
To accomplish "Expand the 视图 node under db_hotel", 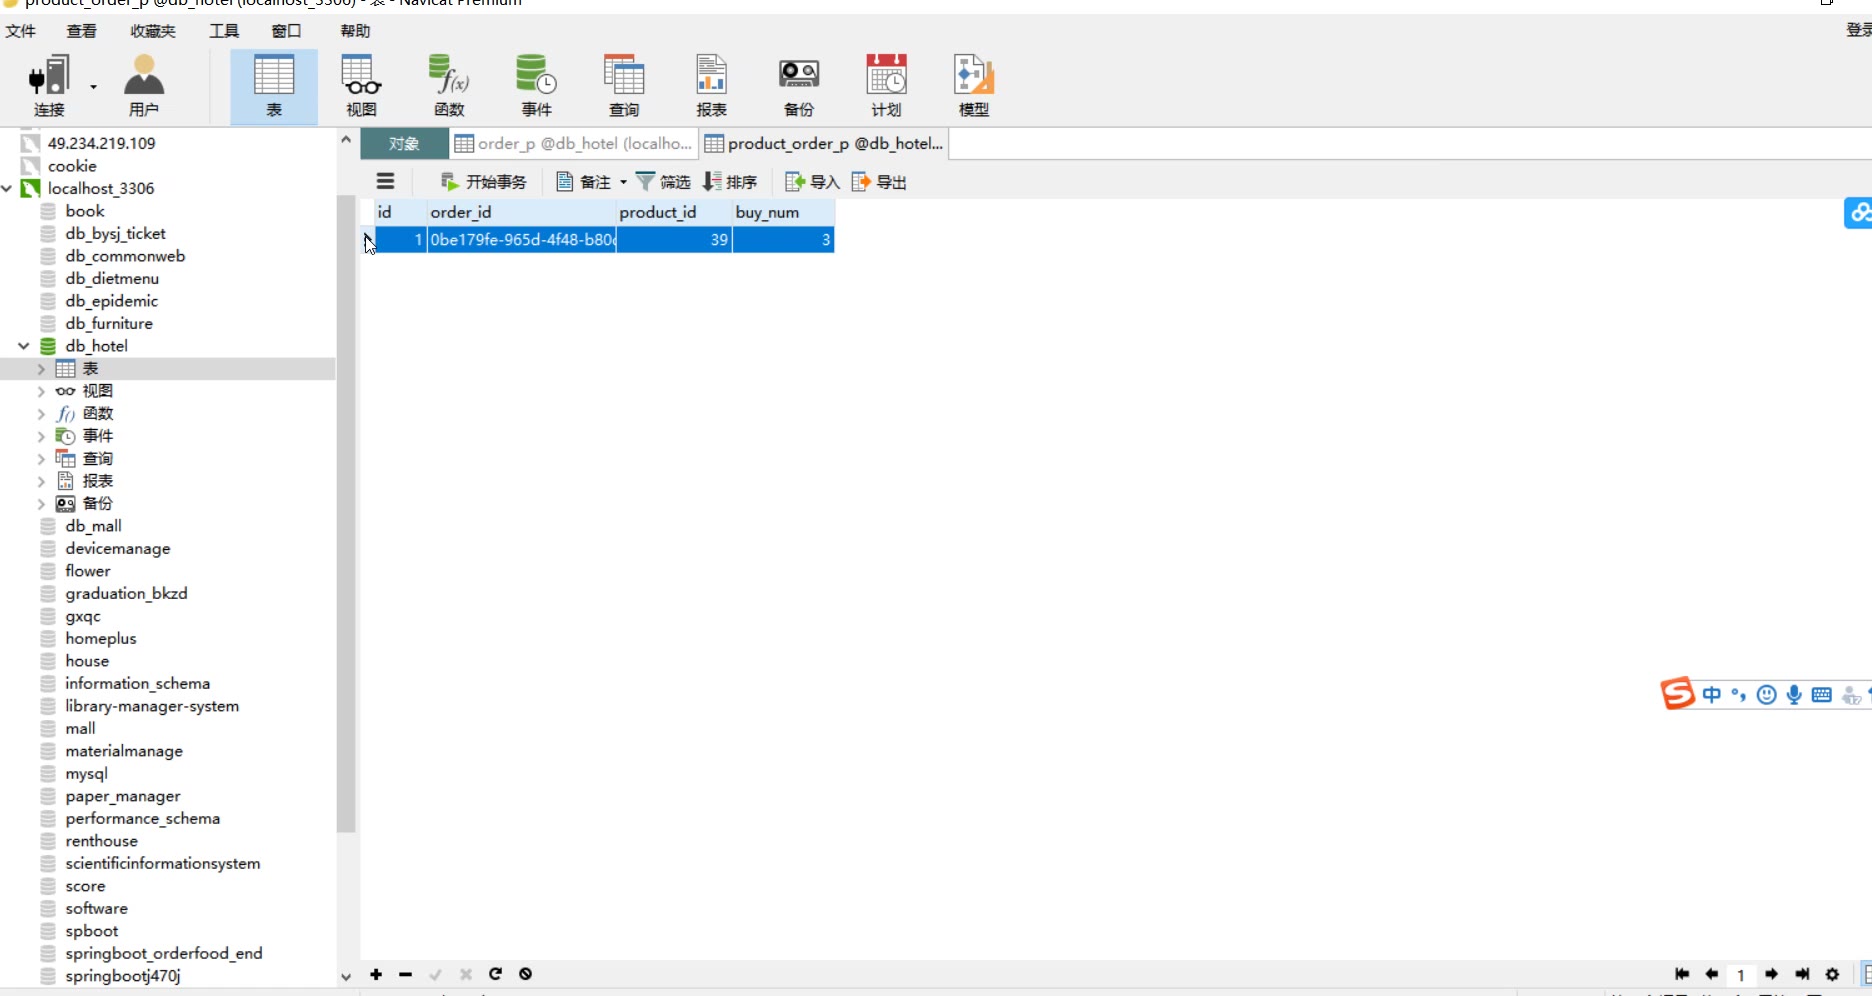I will [41, 391].
